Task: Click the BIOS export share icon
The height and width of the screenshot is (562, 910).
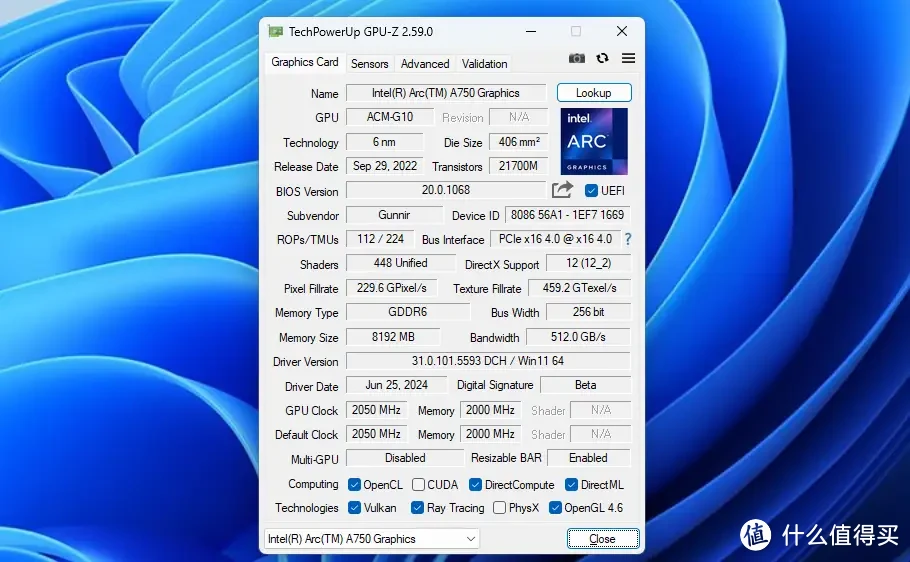Action: [x=562, y=190]
